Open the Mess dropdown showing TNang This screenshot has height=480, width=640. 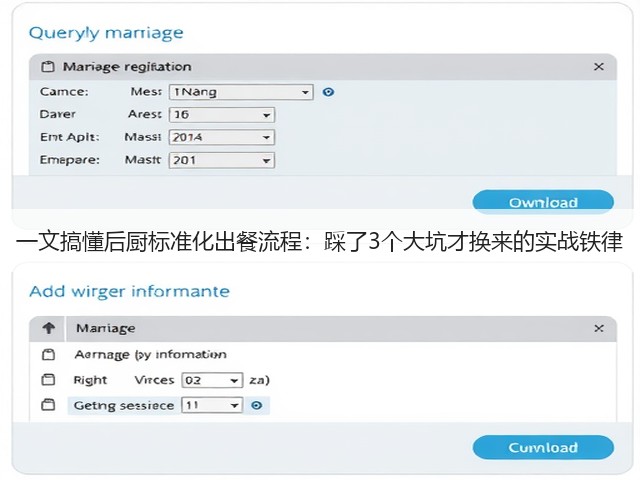tap(241, 92)
